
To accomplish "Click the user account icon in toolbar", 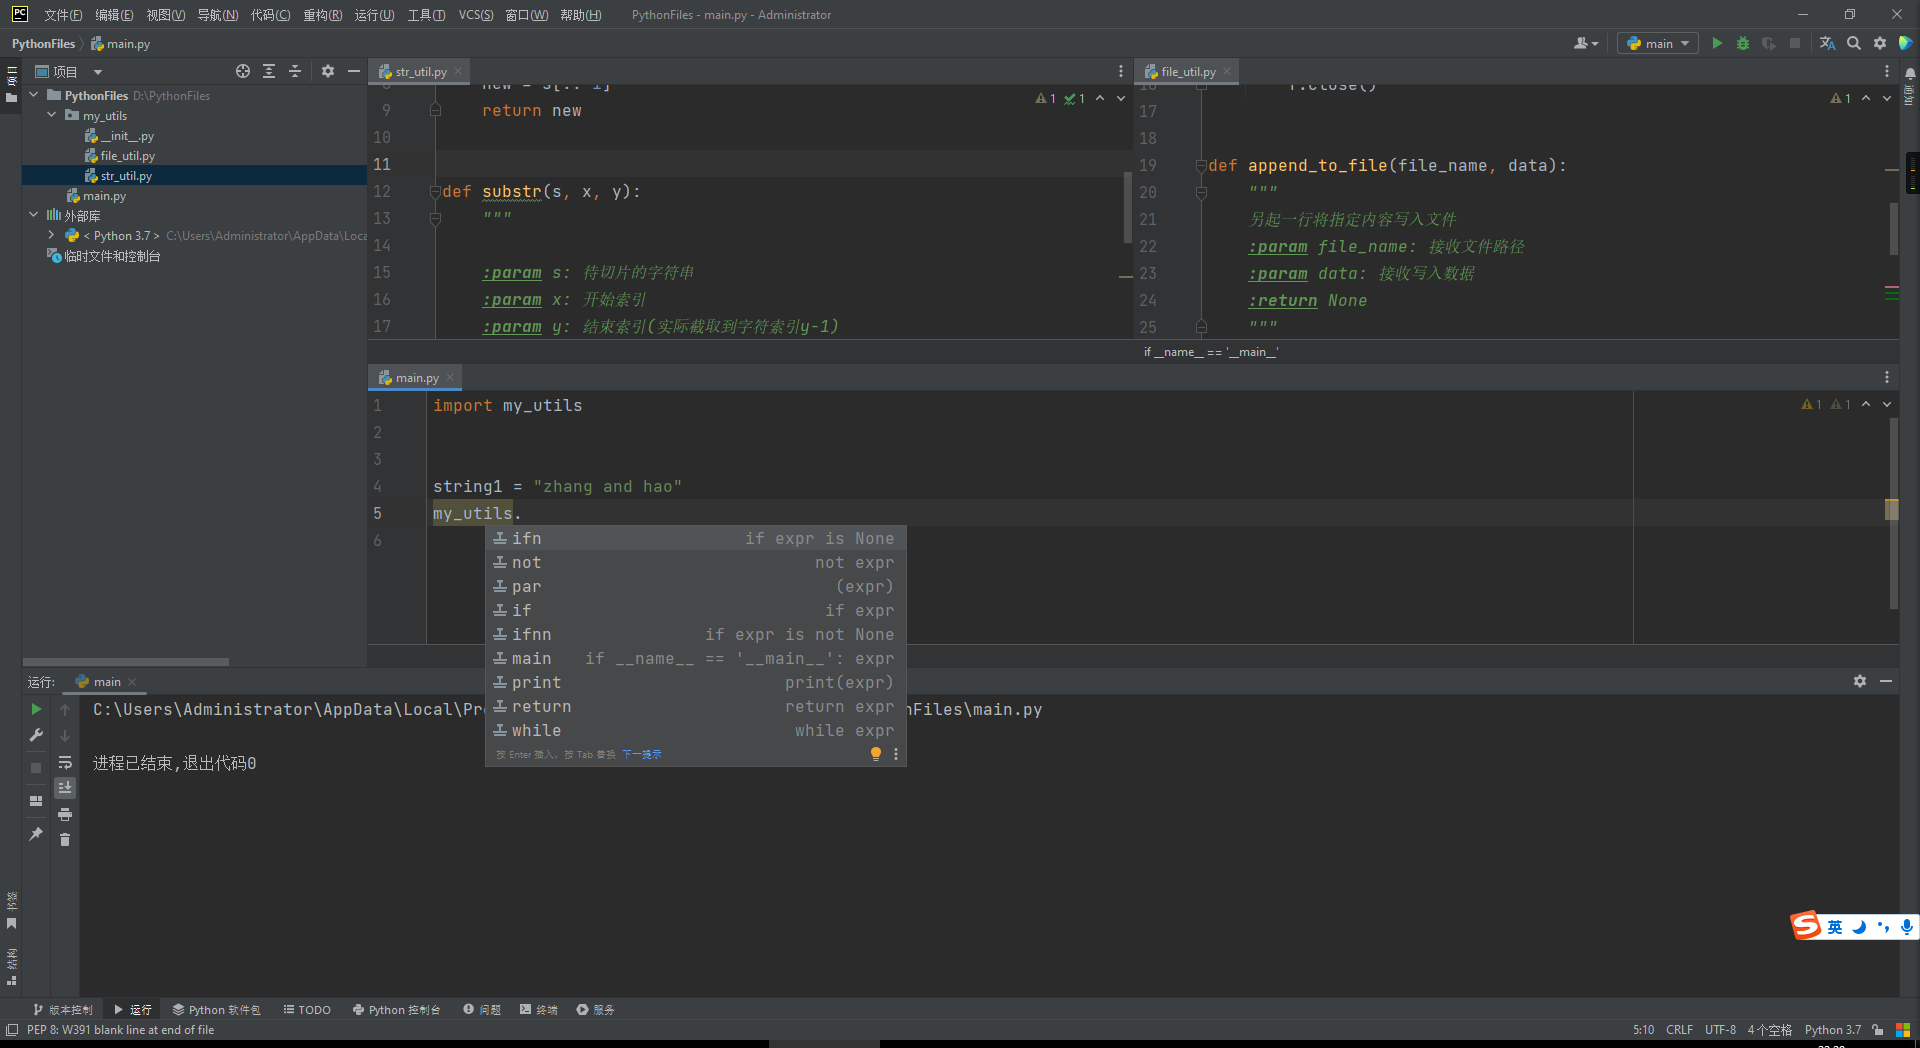I will [x=1586, y=43].
